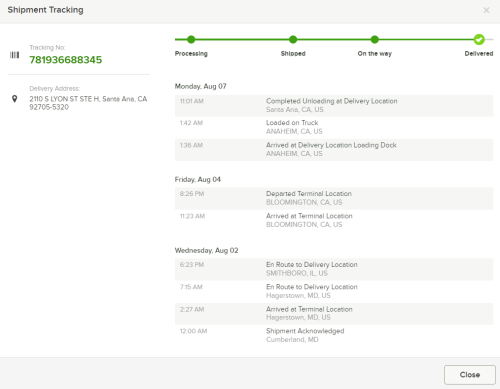Image resolution: width=500 pixels, height=389 pixels.
Task: Click the On the way step dot
Action: click(375, 39)
